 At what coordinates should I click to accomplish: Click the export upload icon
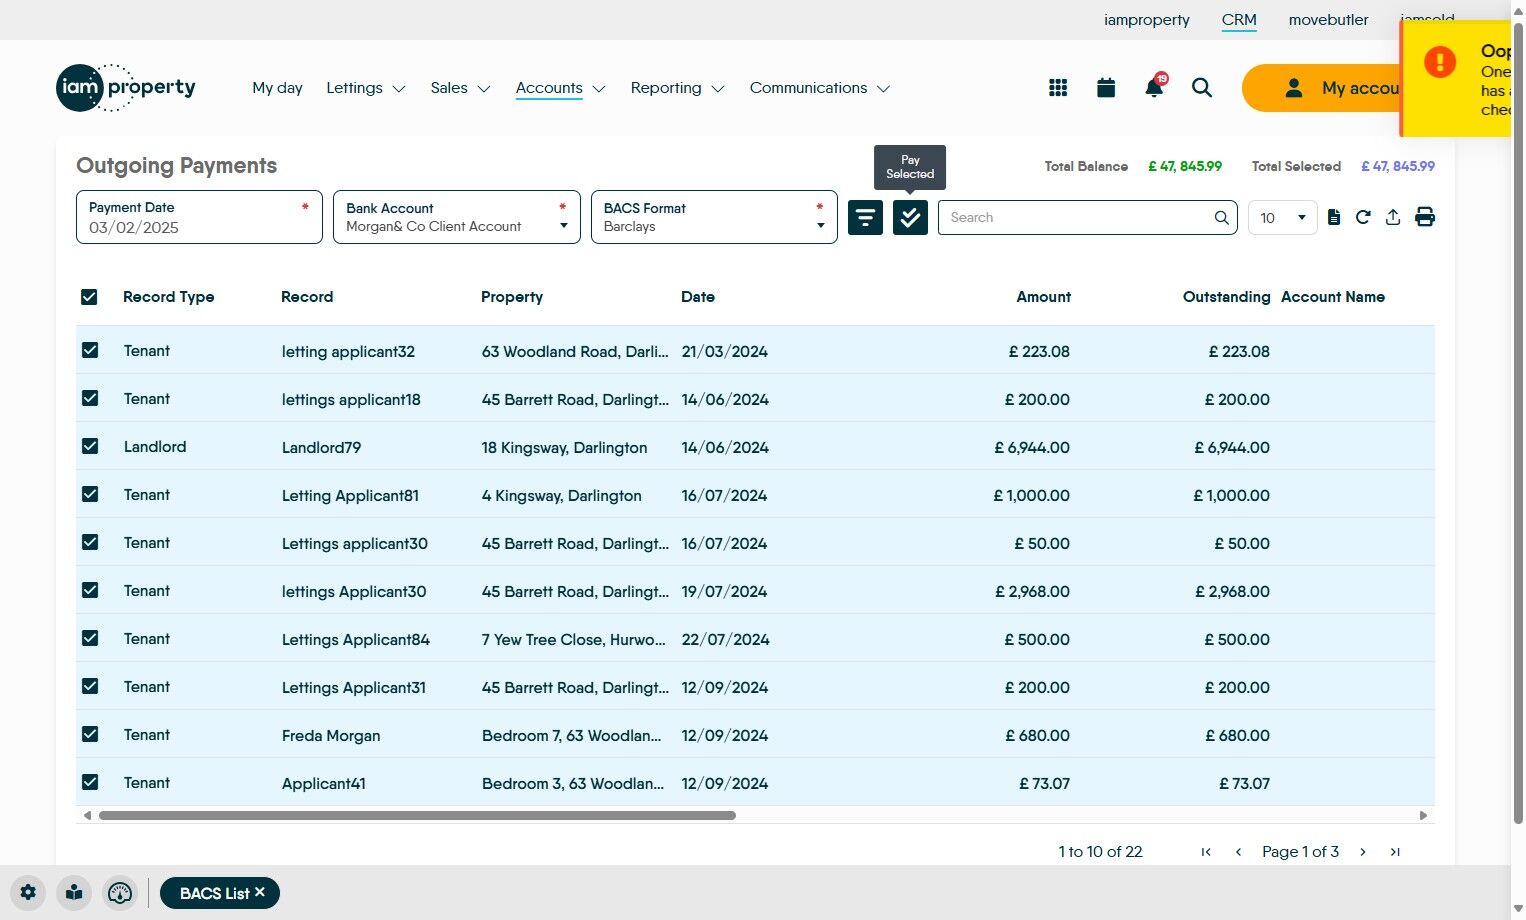click(x=1393, y=217)
